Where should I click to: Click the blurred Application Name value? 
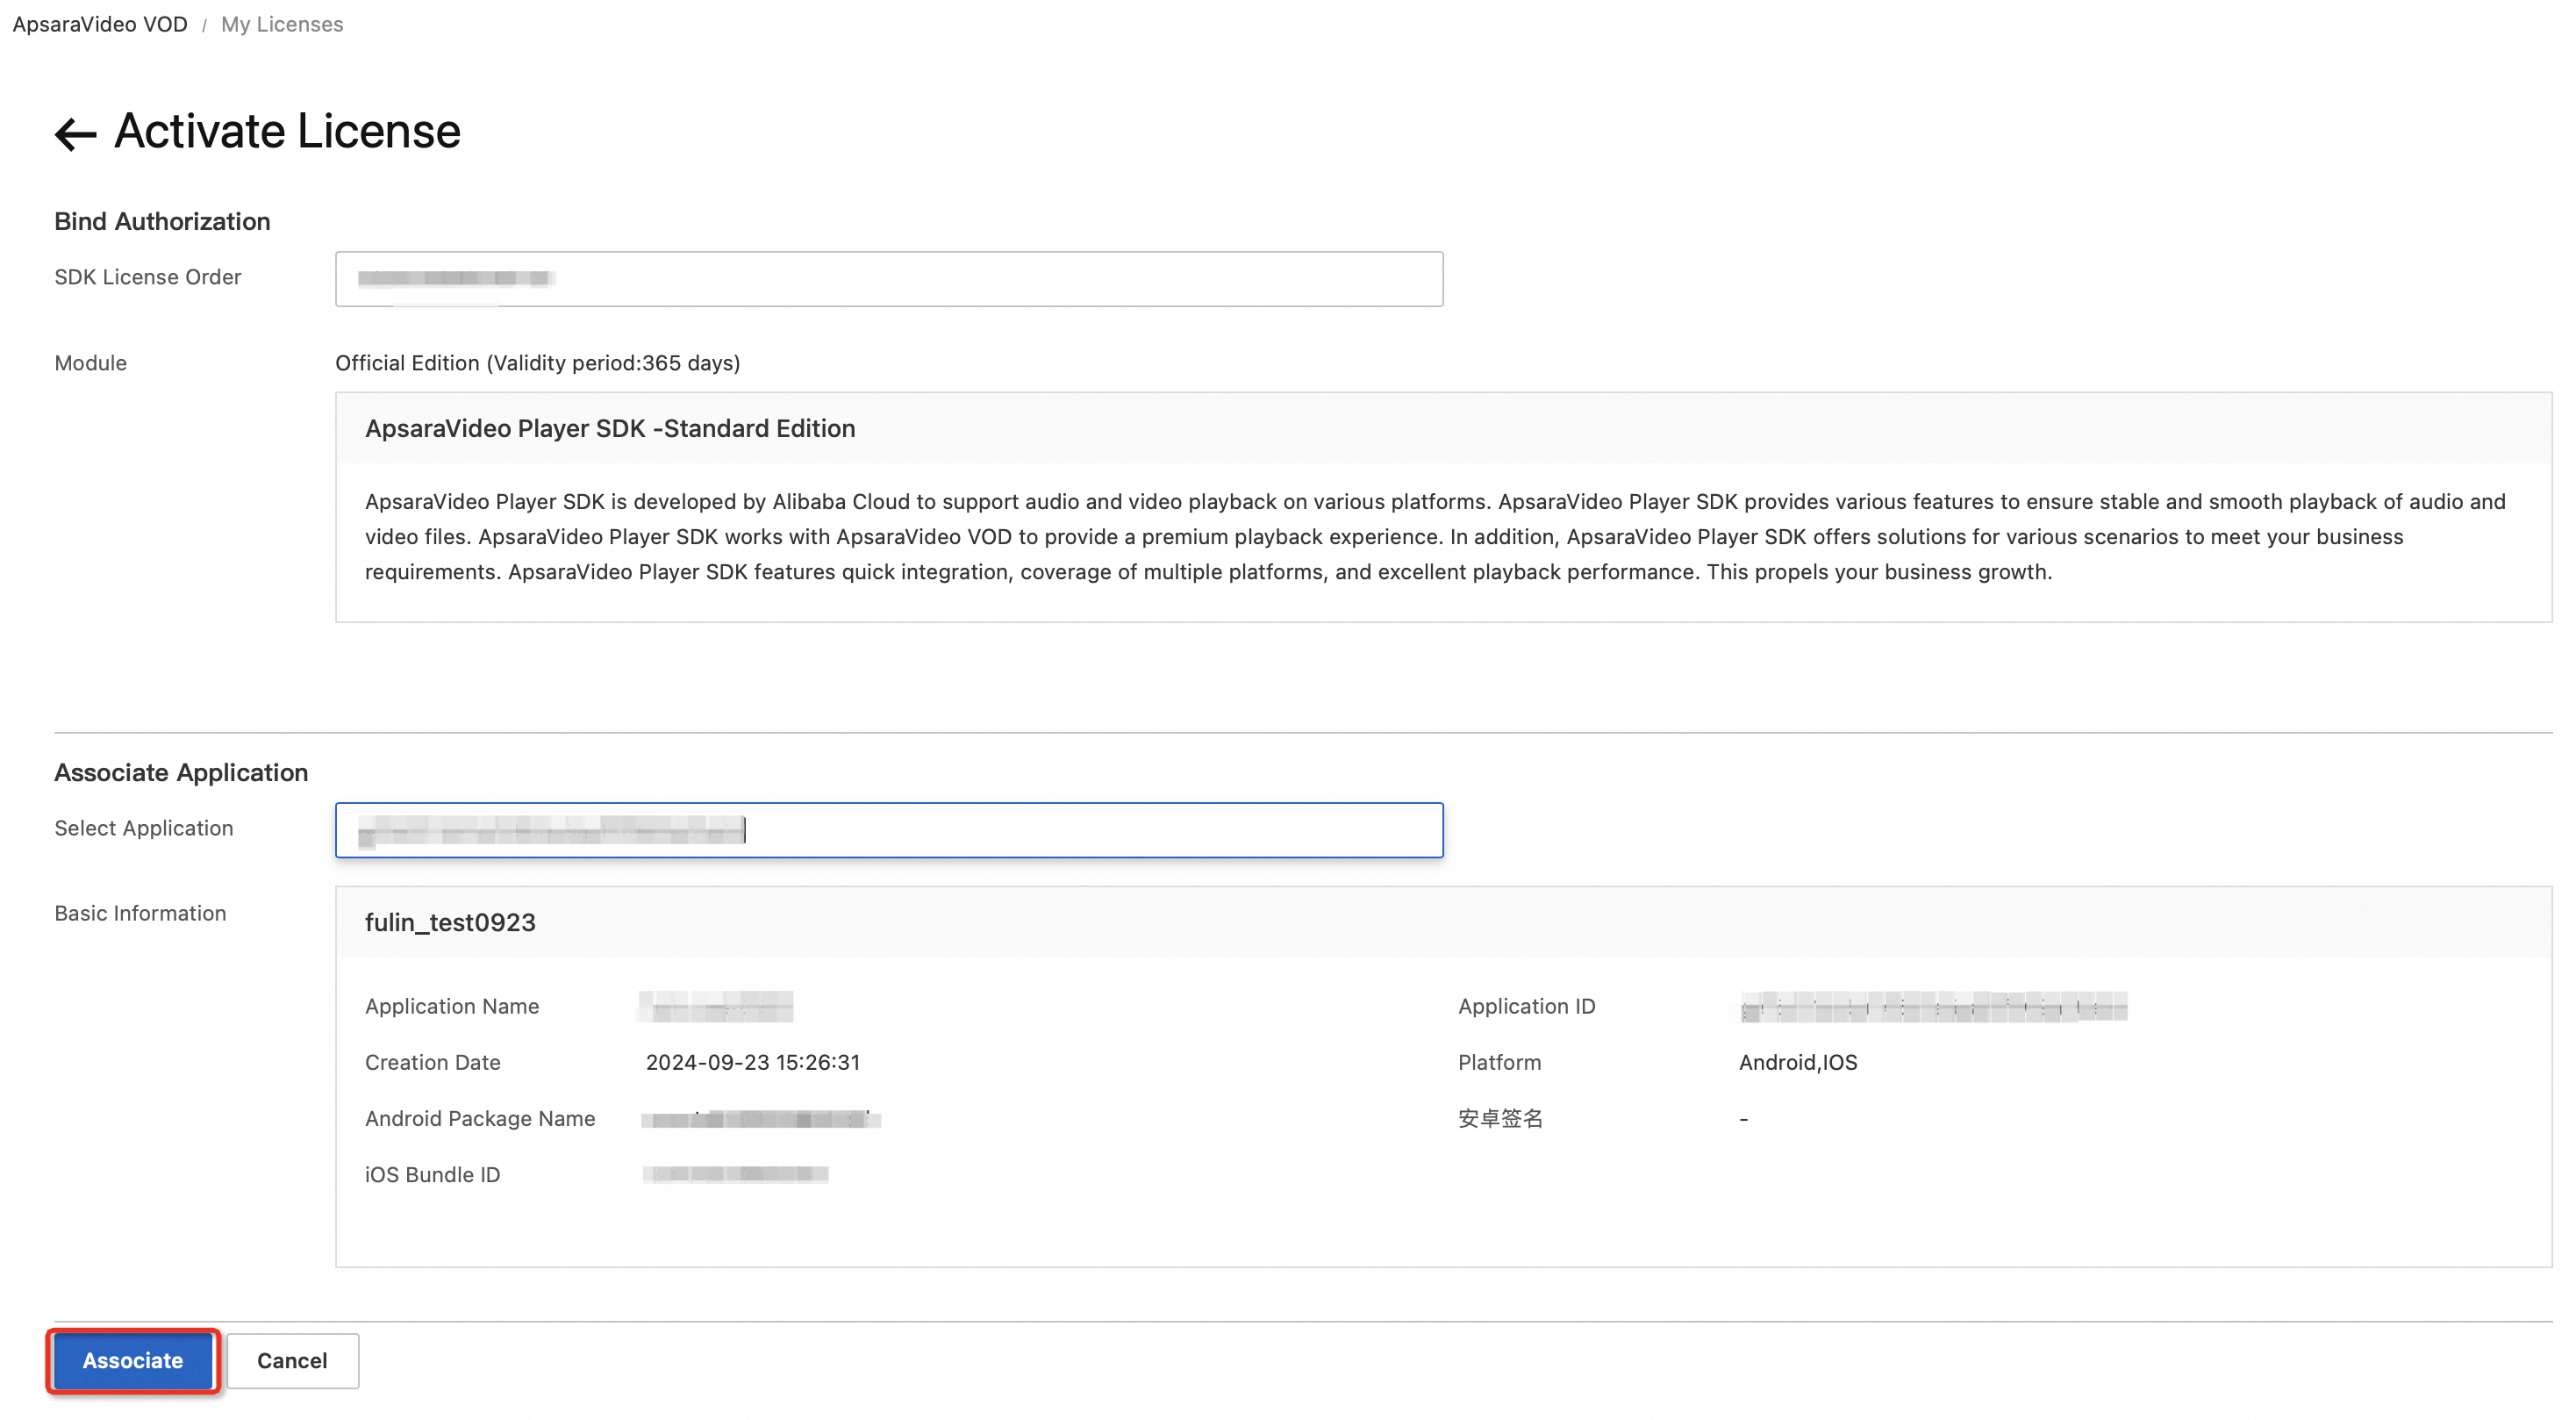pos(717,1006)
